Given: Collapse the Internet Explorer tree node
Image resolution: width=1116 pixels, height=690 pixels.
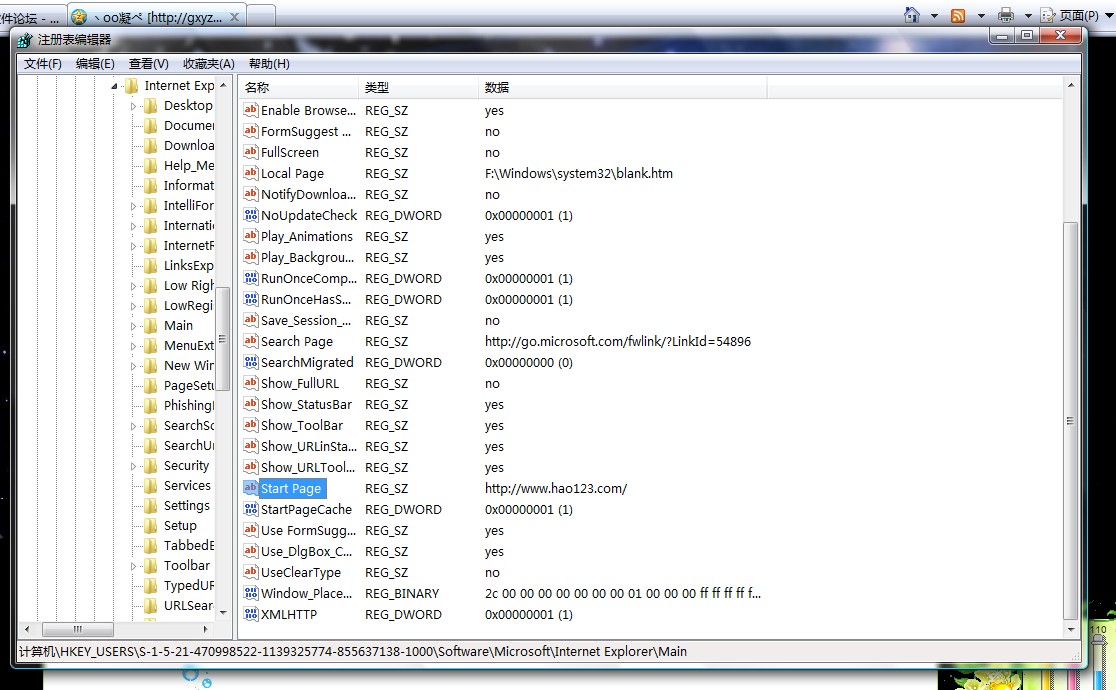Looking at the screenshot, I should click(114, 86).
